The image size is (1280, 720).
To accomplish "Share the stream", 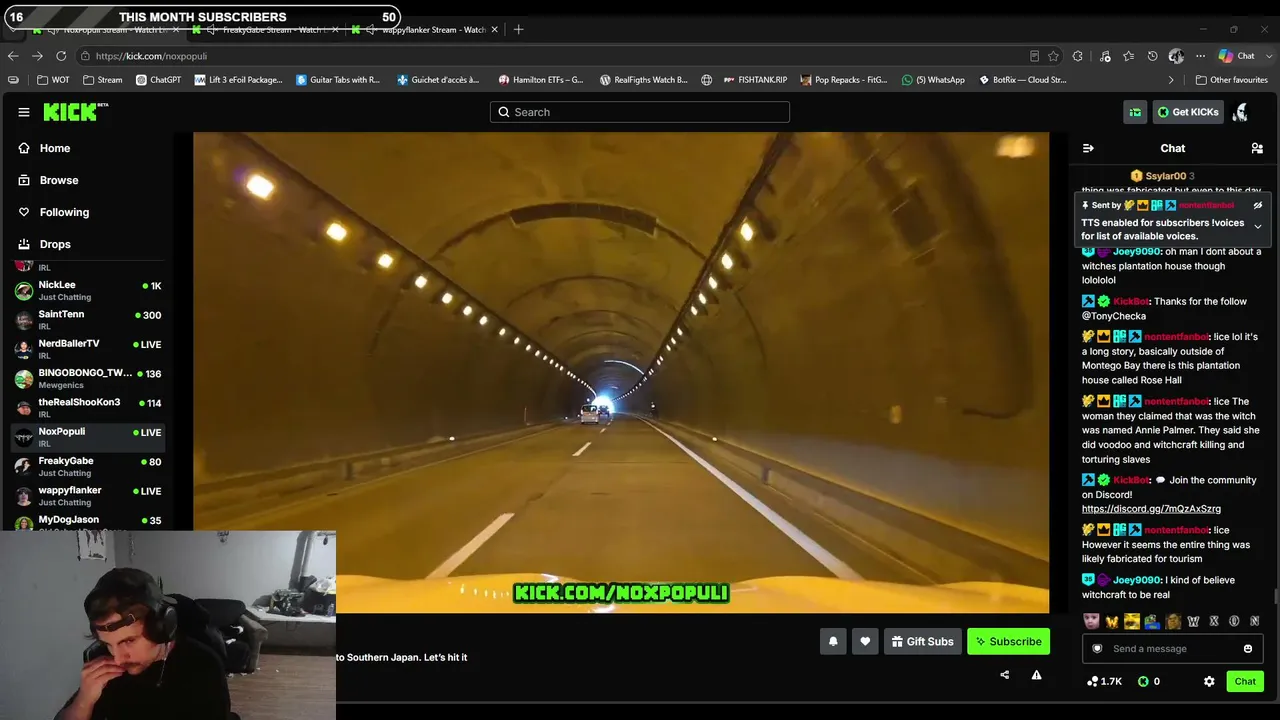I will [x=1004, y=675].
